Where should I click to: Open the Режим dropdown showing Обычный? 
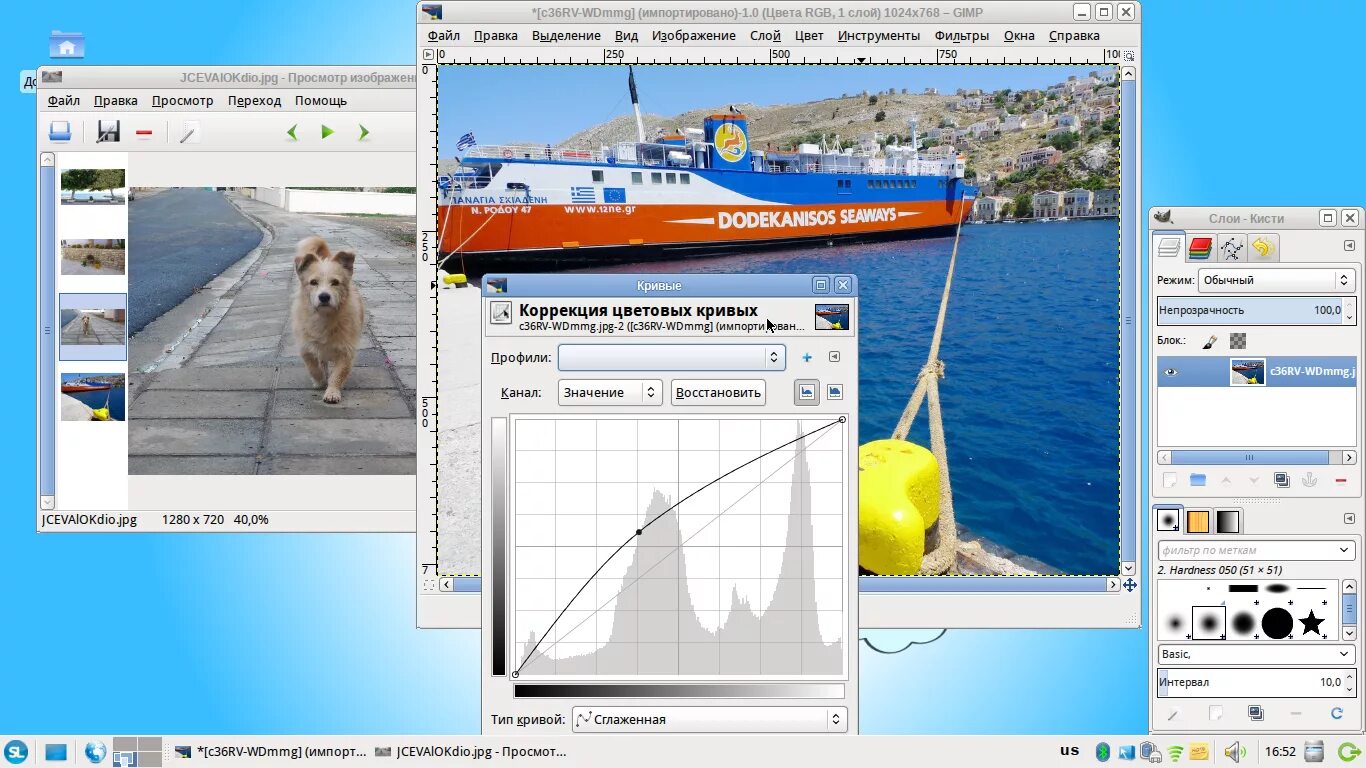(1276, 280)
